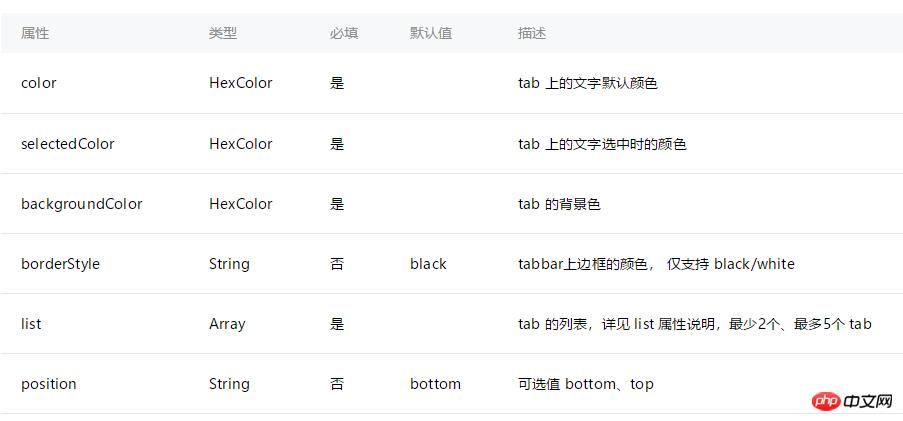This screenshot has width=903, height=421.
Task: Click HexColor type in the backgroundColor row
Action: tap(240, 204)
